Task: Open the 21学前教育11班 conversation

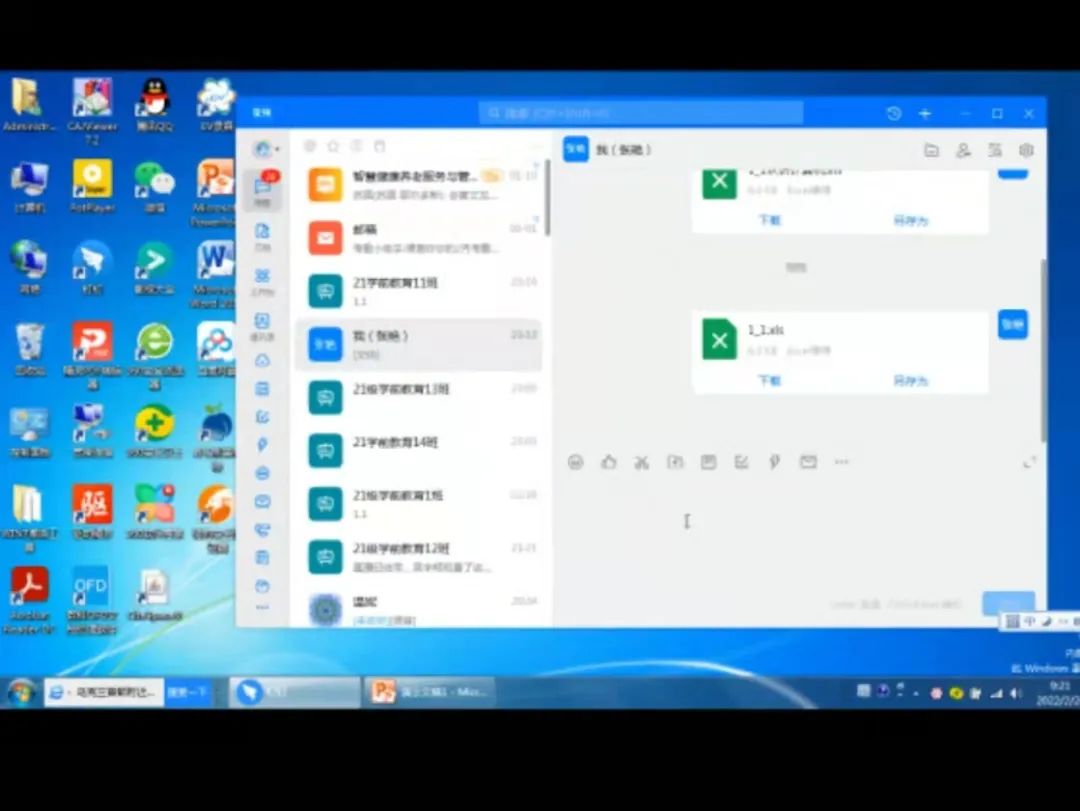Action: pyautogui.click(x=419, y=291)
